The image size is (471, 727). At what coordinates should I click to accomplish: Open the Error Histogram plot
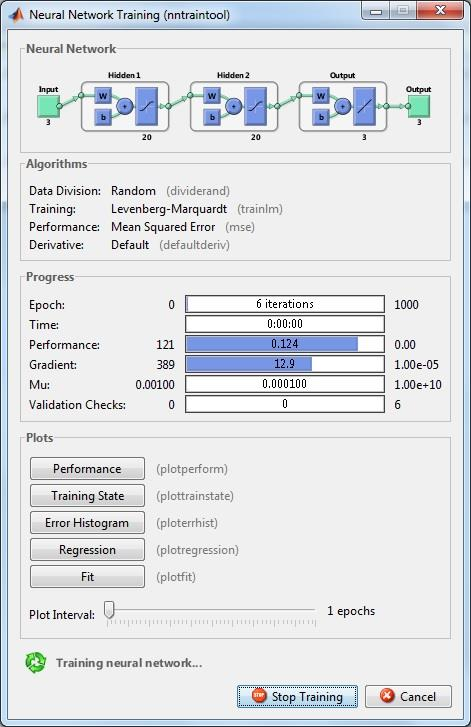87,523
